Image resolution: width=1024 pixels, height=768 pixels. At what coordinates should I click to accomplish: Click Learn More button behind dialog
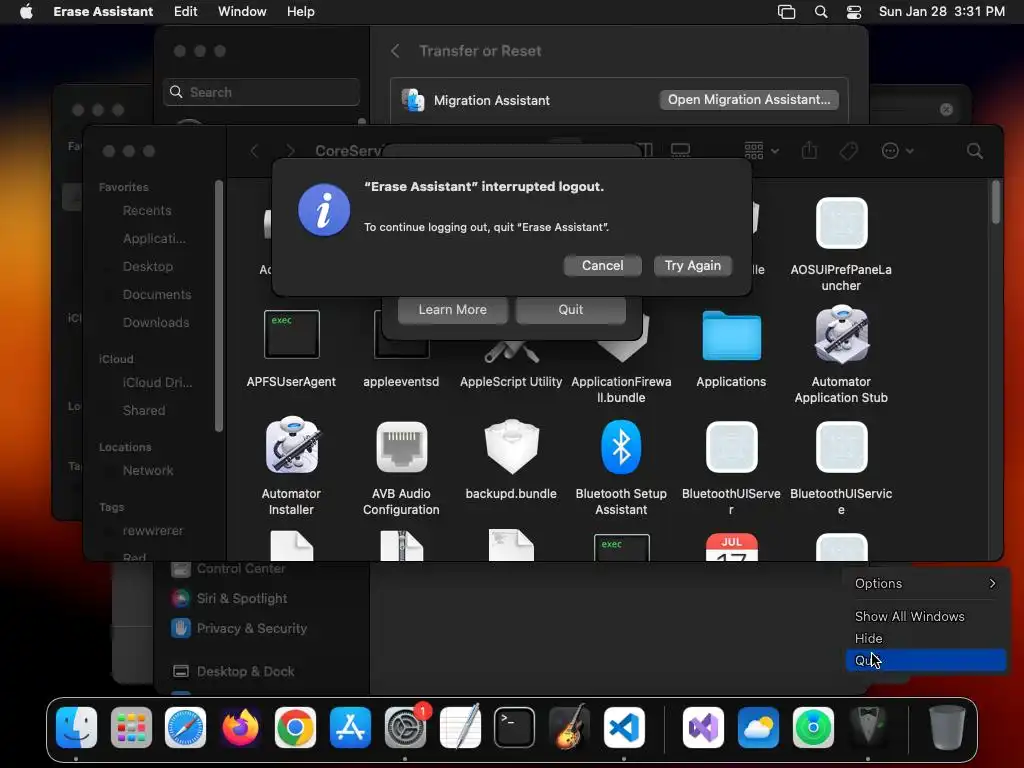(x=453, y=310)
